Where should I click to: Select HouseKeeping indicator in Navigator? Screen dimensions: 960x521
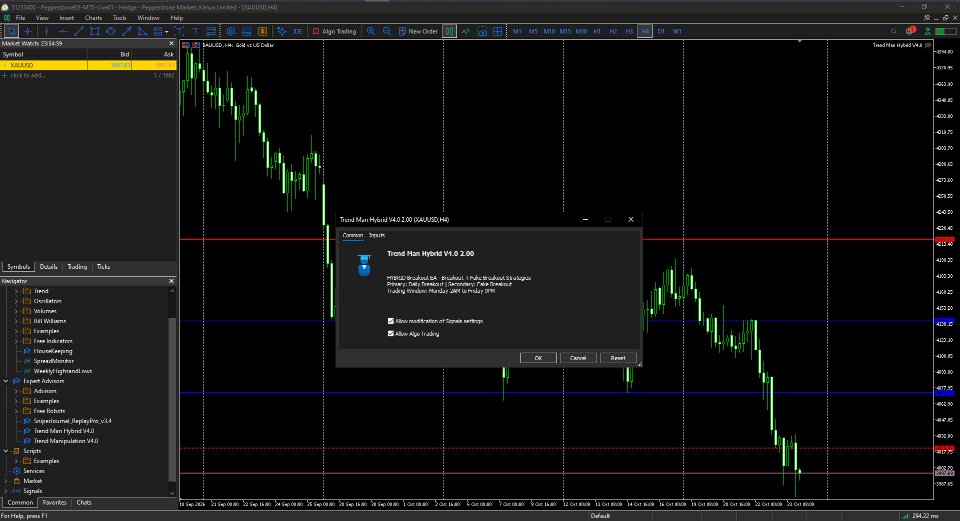pos(53,351)
